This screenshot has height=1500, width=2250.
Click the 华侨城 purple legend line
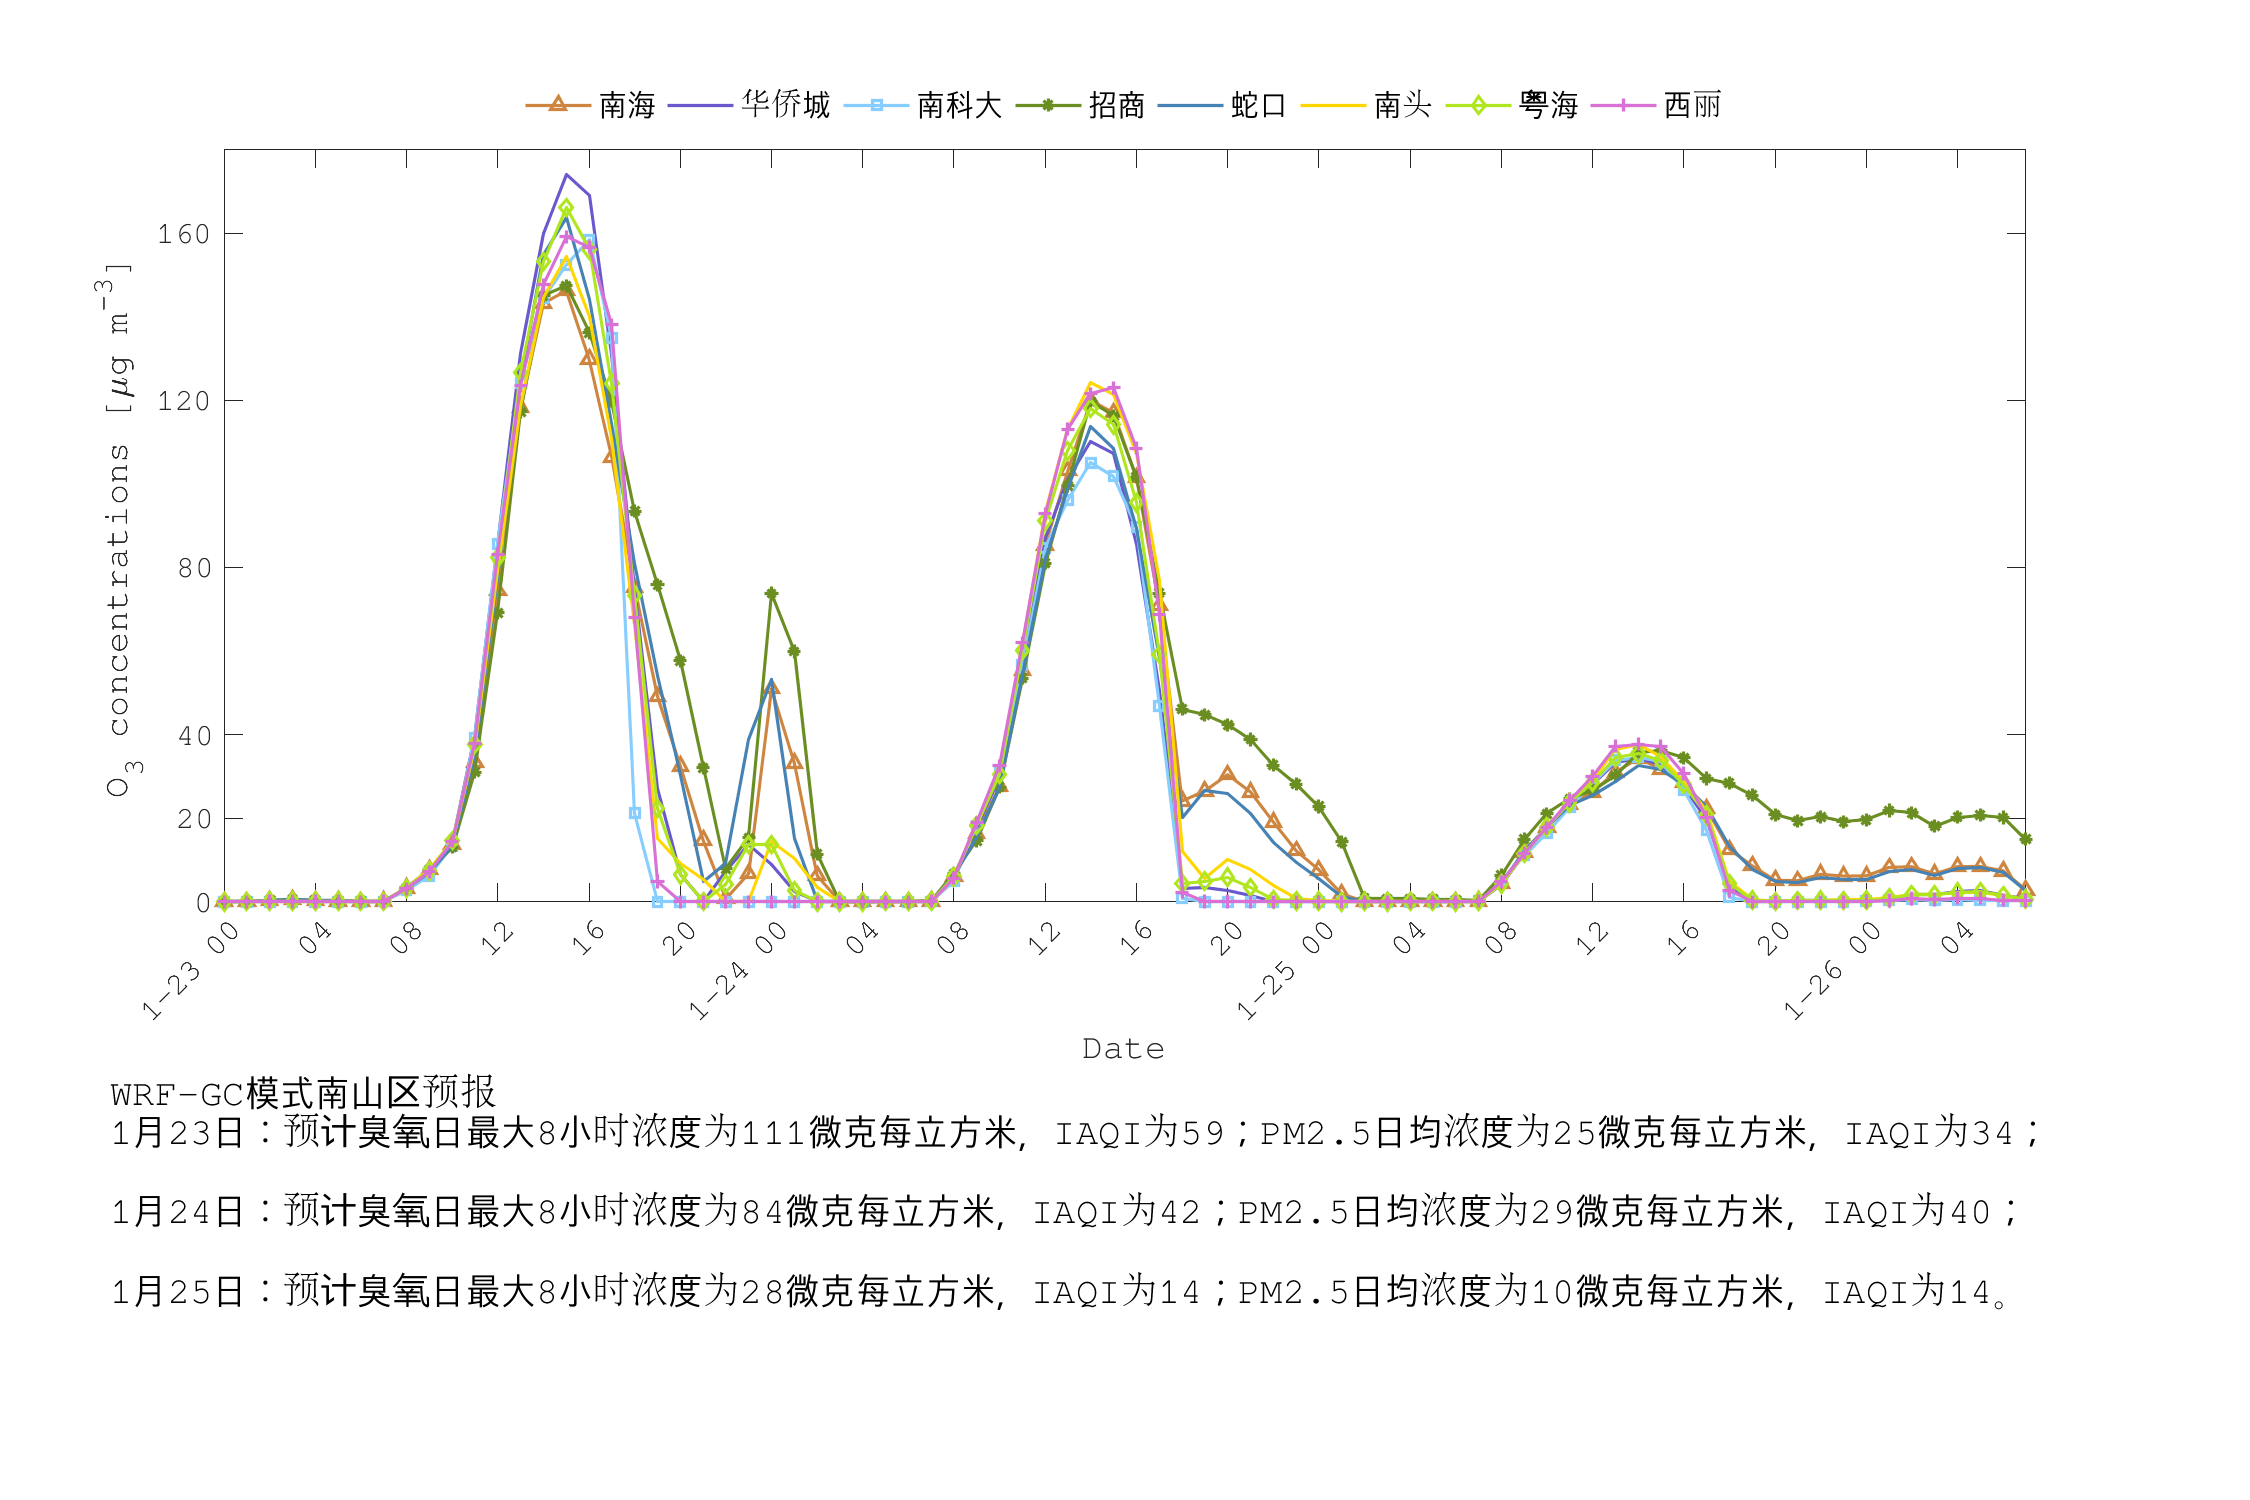tap(700, 105)
